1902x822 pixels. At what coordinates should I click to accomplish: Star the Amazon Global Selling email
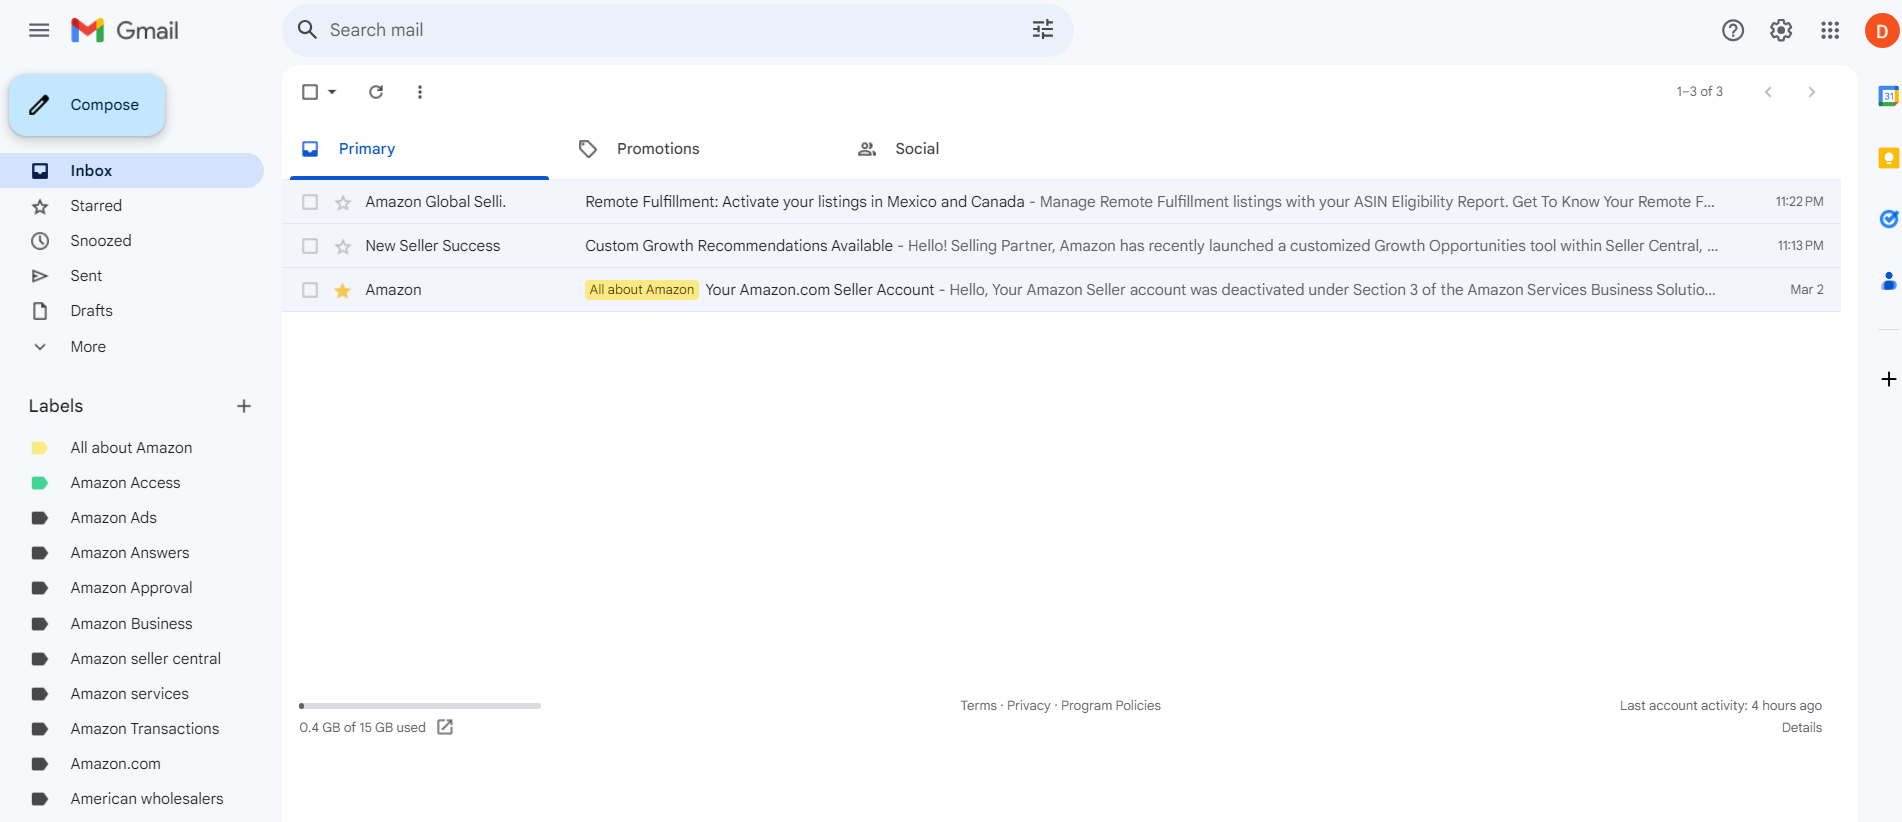tap(343, 202)
